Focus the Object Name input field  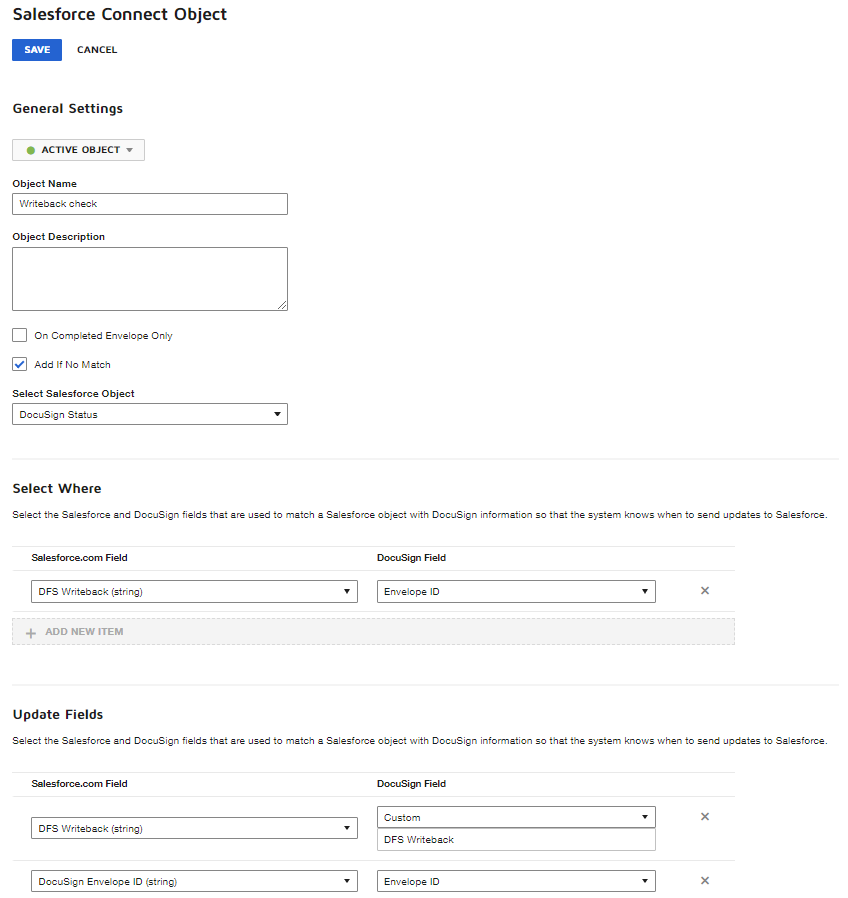coord(150,204)
